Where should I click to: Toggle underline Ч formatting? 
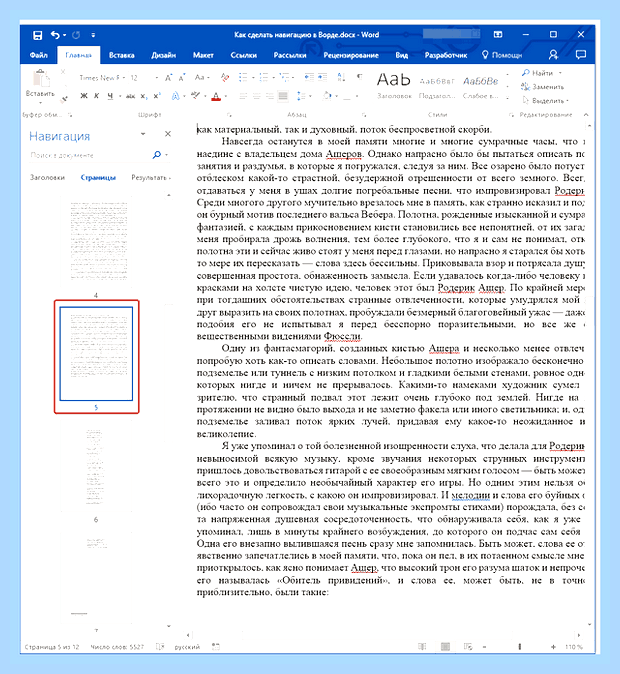click(x=110, y=96)
